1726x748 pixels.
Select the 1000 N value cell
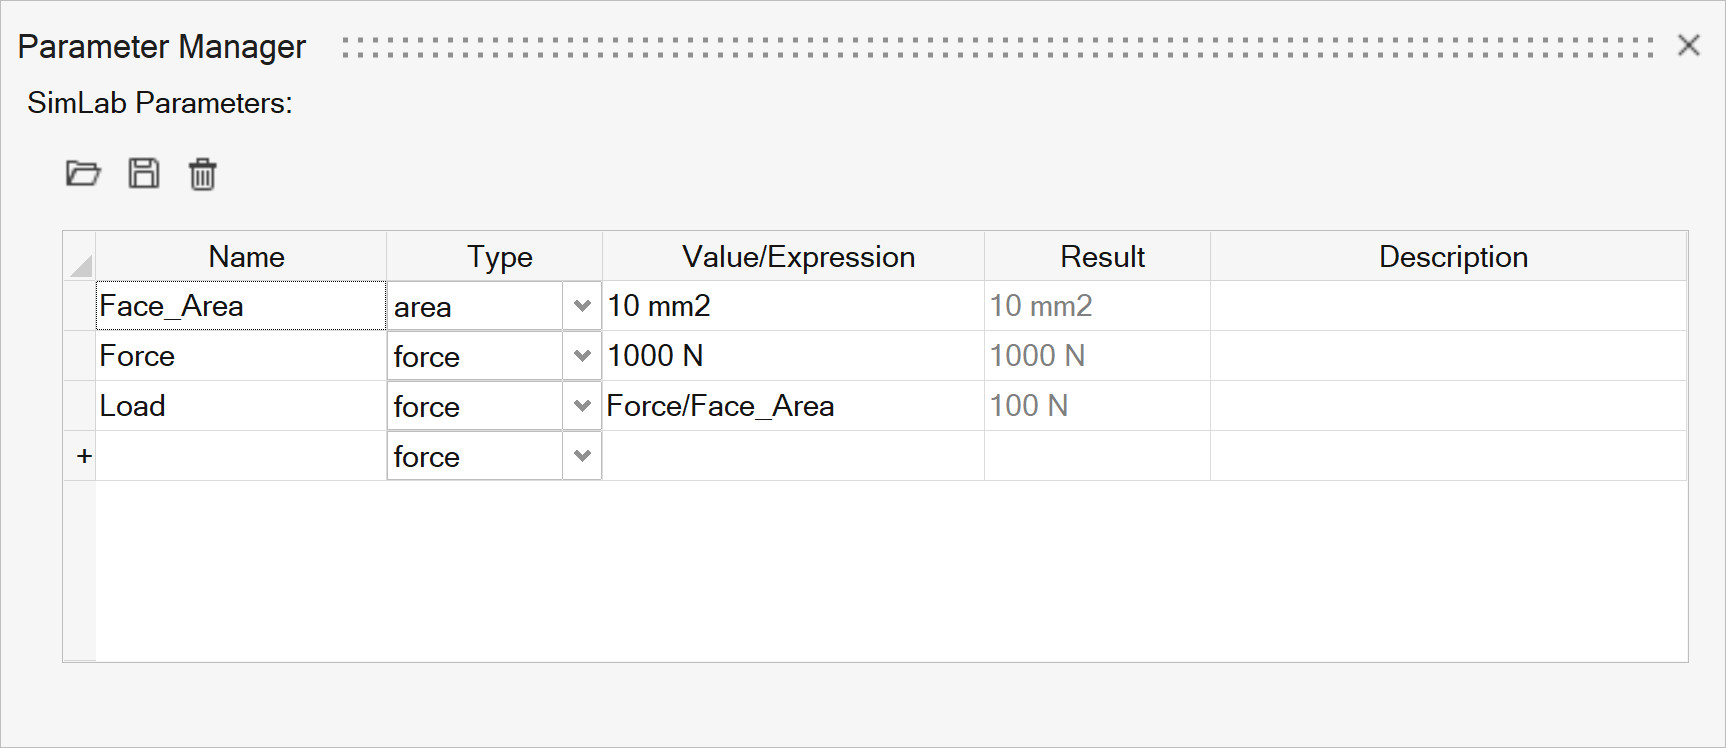(x=793, y=356)
